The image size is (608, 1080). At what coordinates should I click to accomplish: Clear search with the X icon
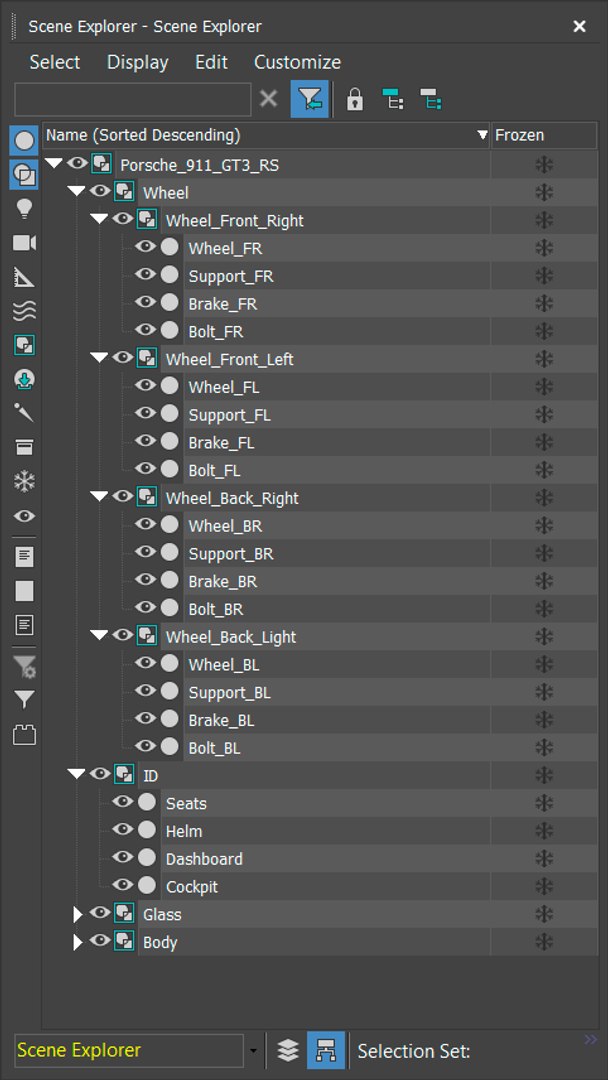click(x=269, y=99)
